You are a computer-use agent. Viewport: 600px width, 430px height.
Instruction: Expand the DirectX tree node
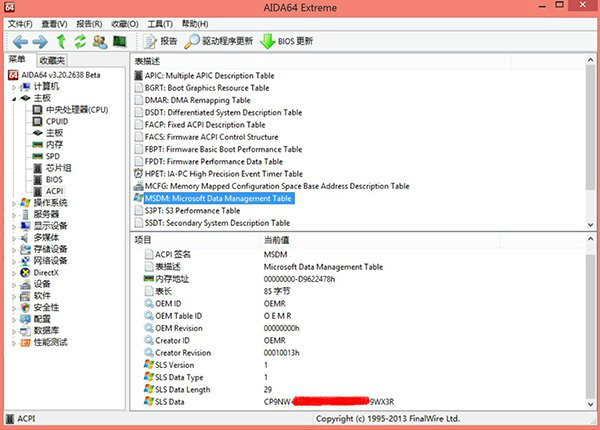[x=14, y=273]
